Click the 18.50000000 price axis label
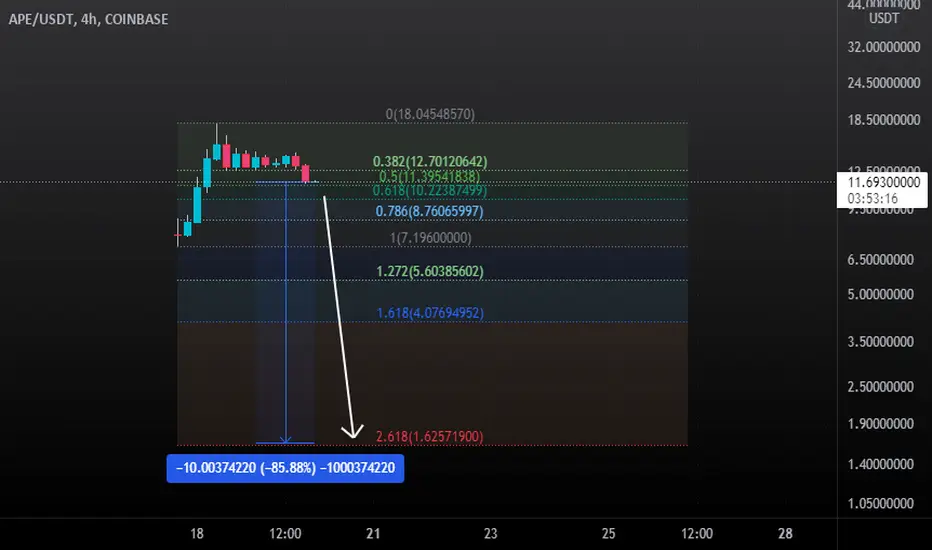This screenshot has width=932, height=550. [x=884, y=120]
